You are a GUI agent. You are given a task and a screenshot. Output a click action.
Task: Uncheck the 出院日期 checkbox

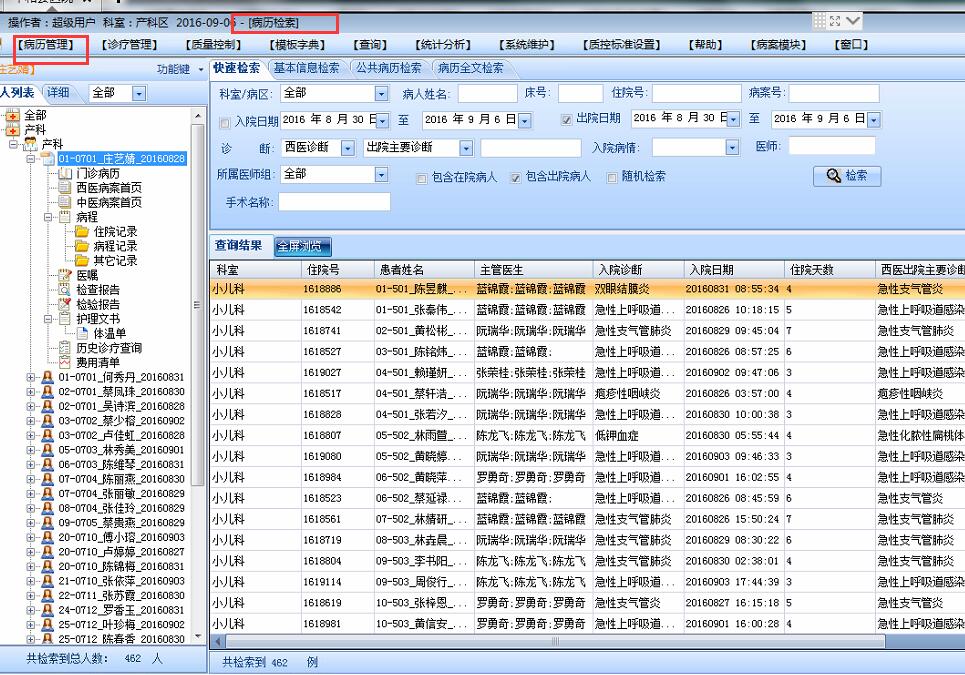tap(567, 119)
